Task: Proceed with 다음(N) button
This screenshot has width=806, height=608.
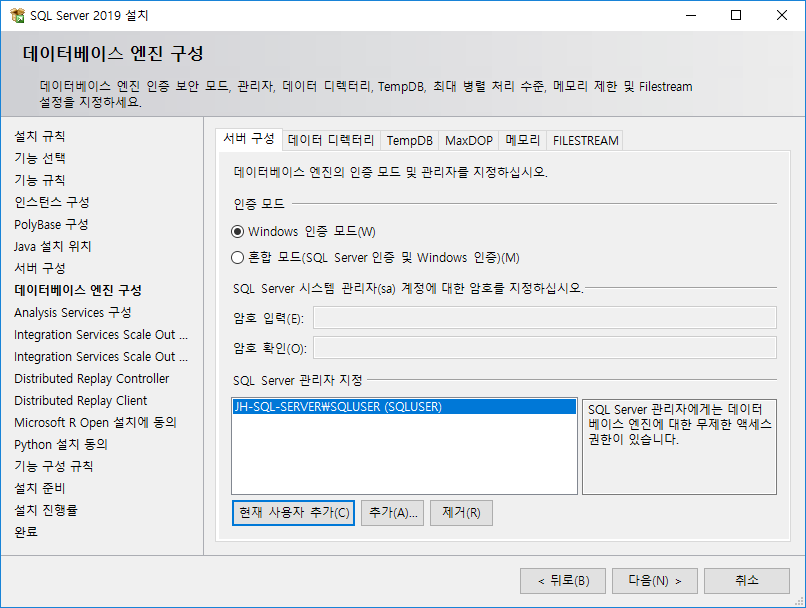Action: [x=655, y=581]
